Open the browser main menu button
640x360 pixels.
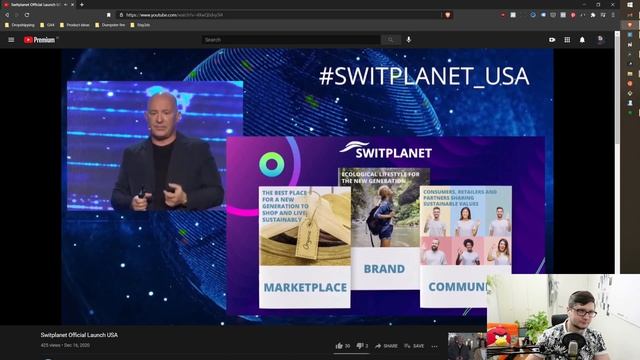tap(613, 15)
